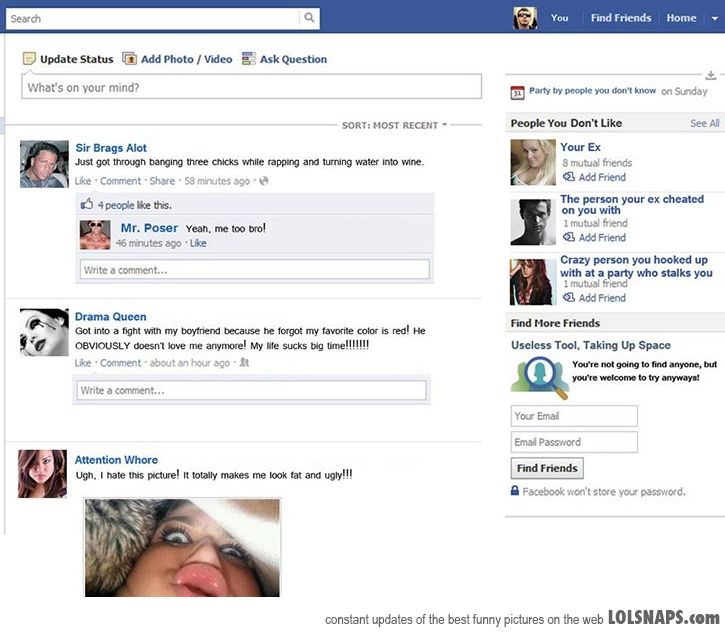The height and width of the screenshot is (637, 725).
Task: Click the lock icon near password notice
Action: click(515, 490)
